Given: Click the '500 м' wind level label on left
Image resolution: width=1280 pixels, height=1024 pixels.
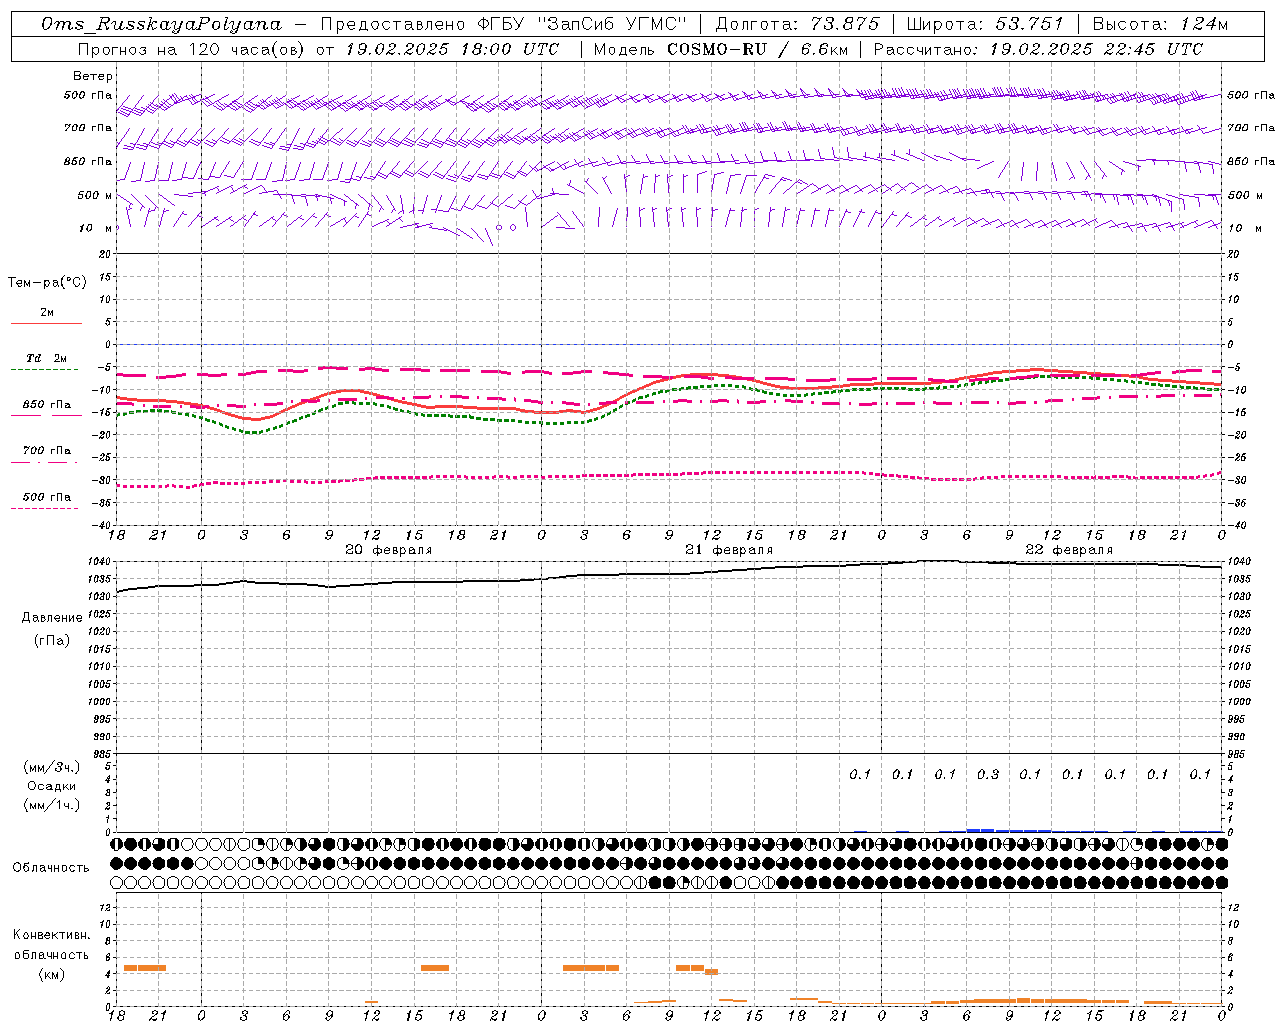Looking at the screenshot, I should click(x=95, y=195).
